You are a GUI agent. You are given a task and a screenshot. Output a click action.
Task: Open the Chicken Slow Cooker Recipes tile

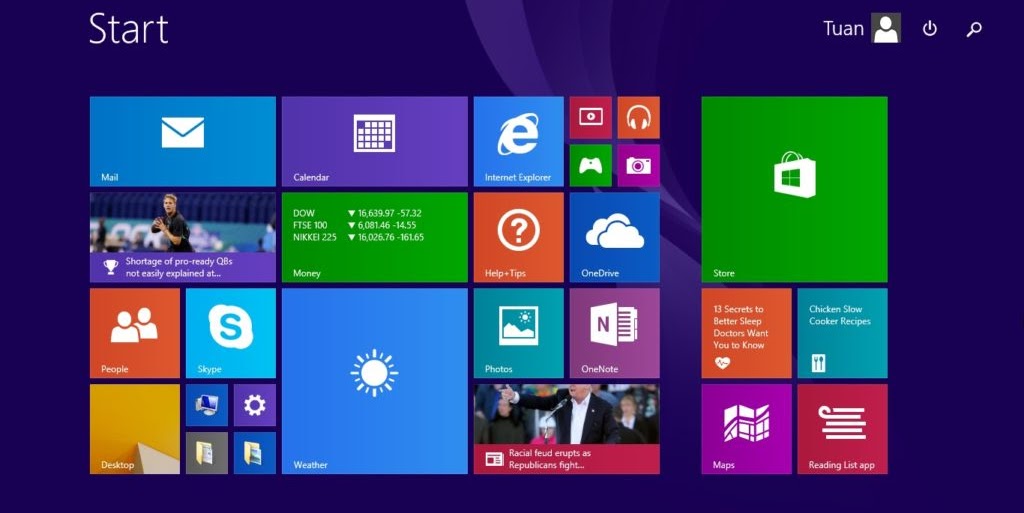click(842, 334)
